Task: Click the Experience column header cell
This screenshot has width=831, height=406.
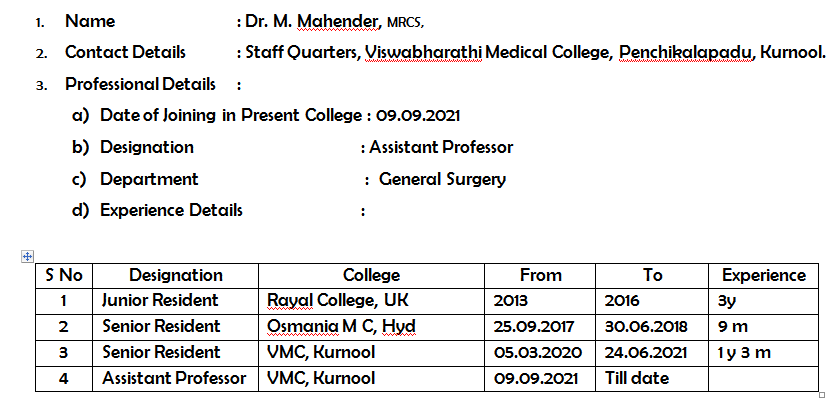Action: click(x=764, y=276)
